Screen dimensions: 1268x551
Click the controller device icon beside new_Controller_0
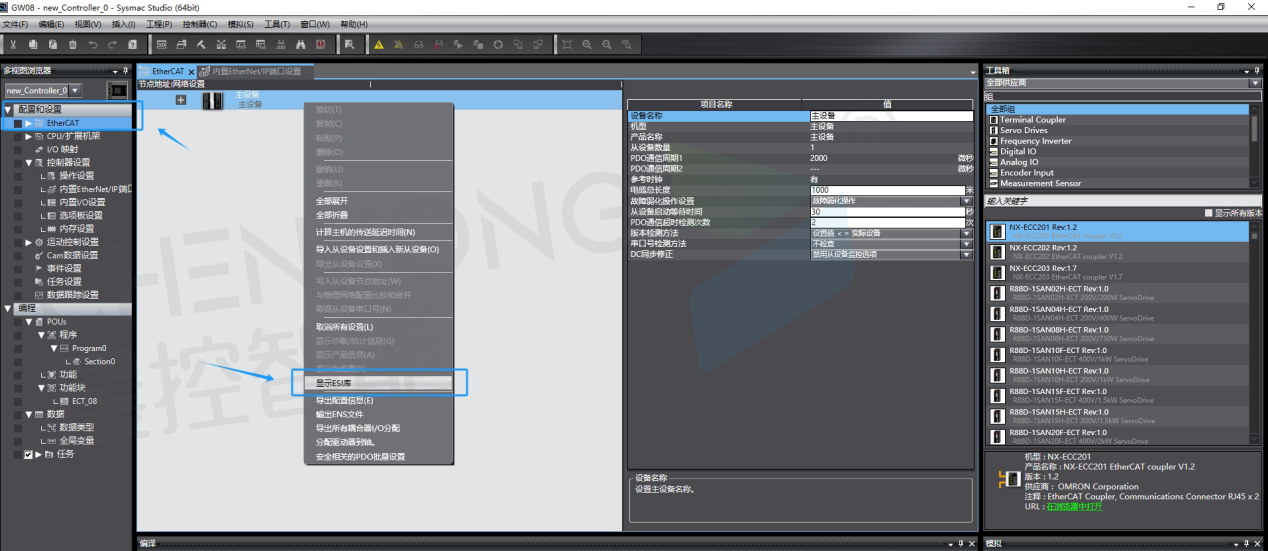click(x=118, y=90)
